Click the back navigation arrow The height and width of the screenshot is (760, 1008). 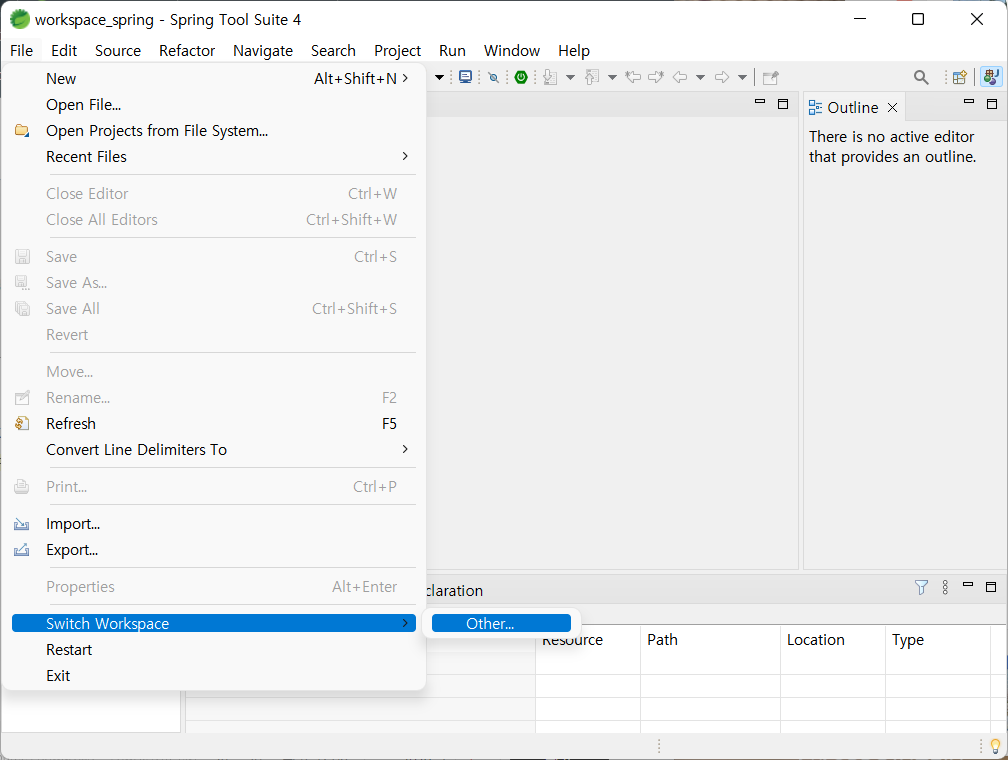click(x=680, y=77)
